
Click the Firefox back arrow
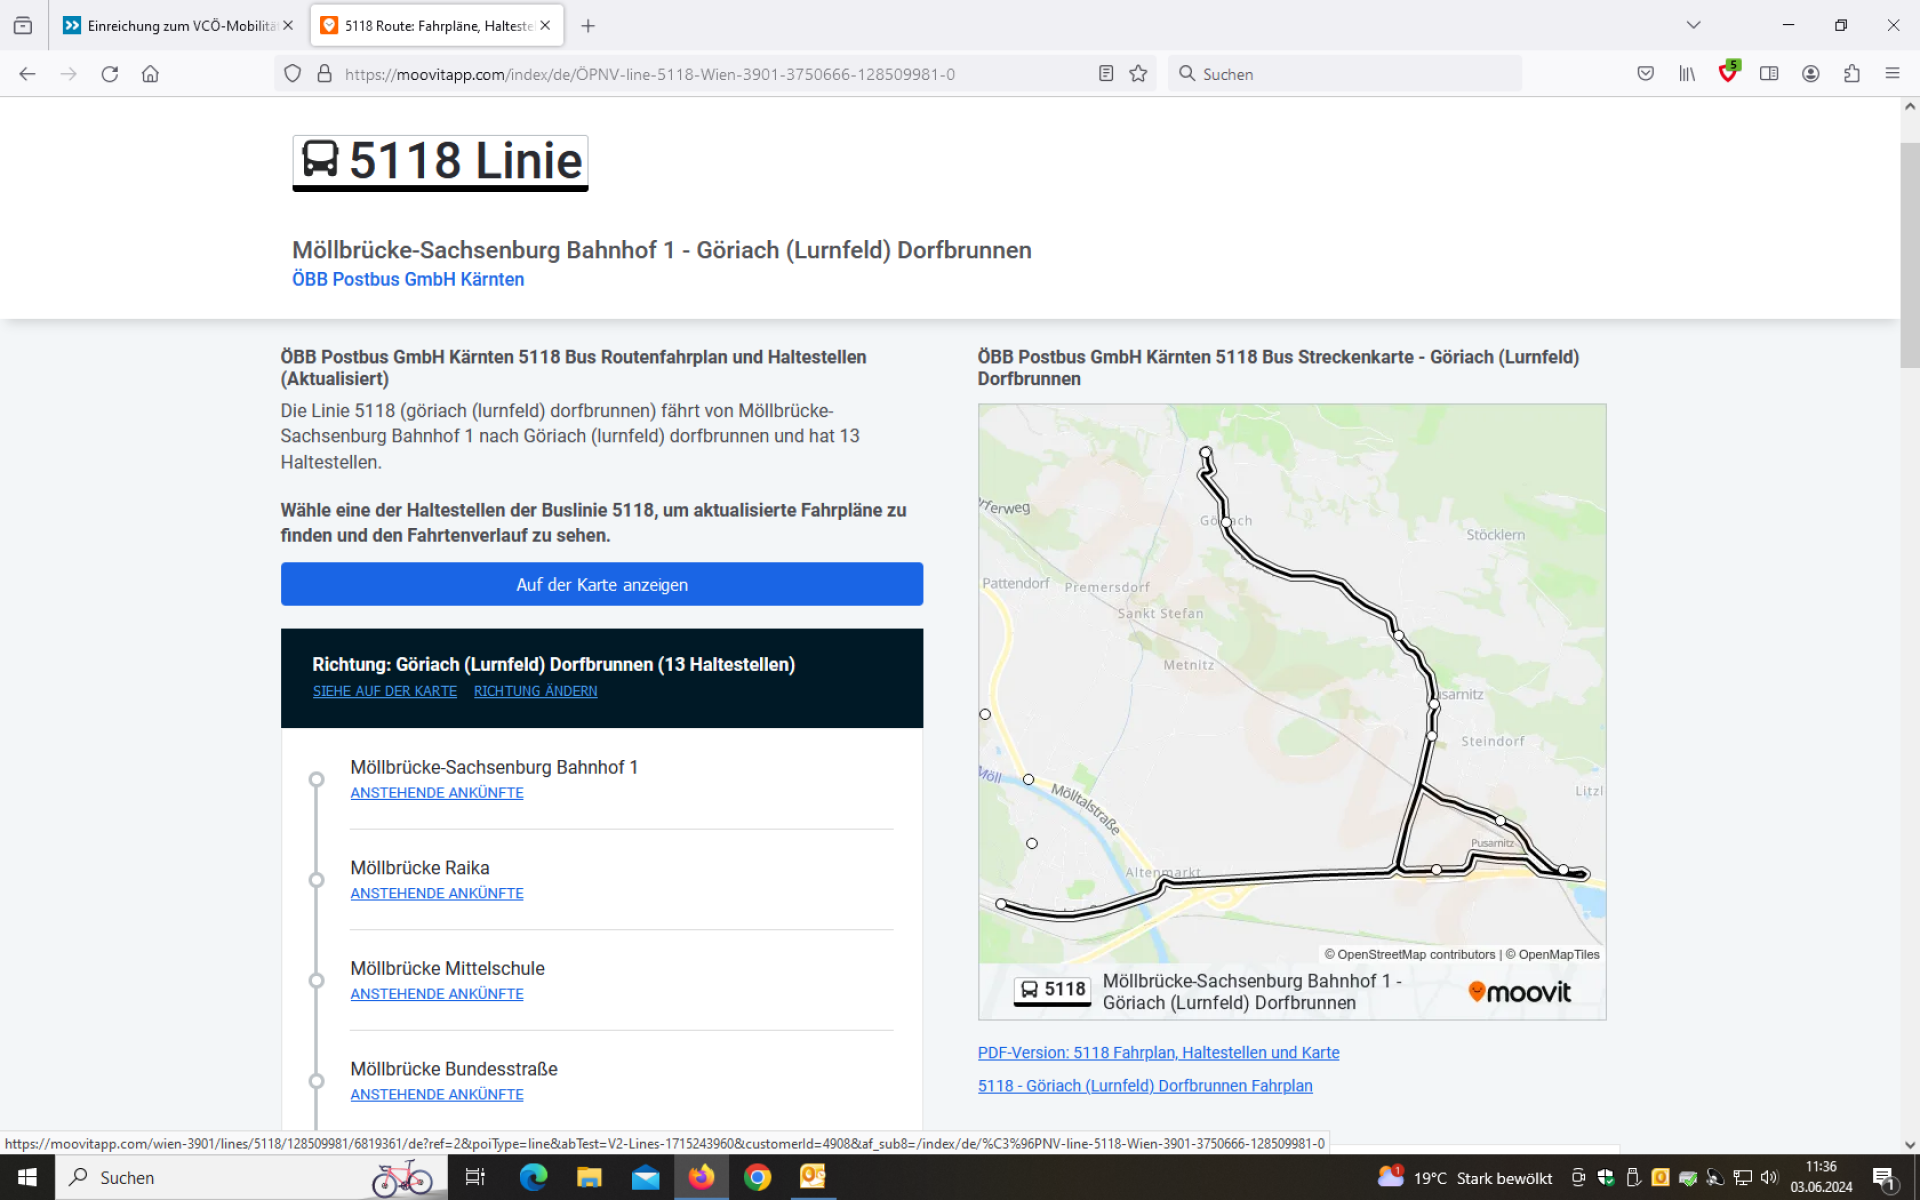[x=27, y=74]
